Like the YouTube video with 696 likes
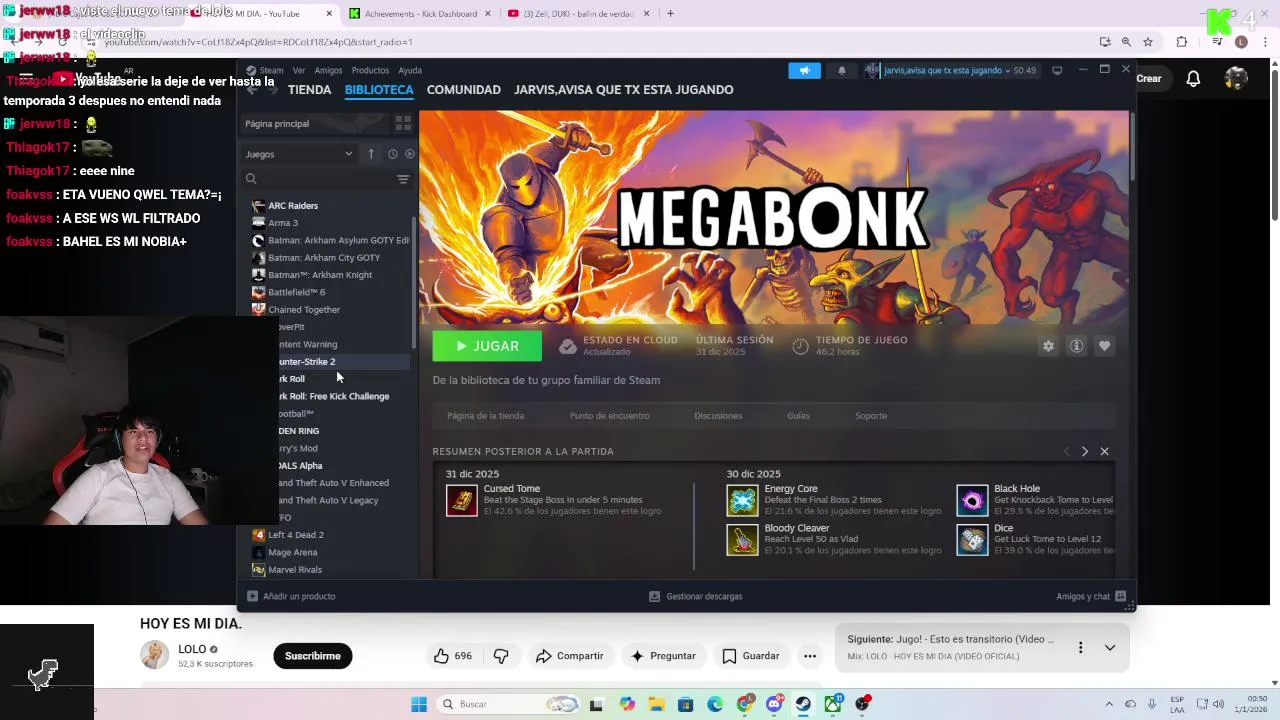Screen dimensions: 1280x720 452,656
